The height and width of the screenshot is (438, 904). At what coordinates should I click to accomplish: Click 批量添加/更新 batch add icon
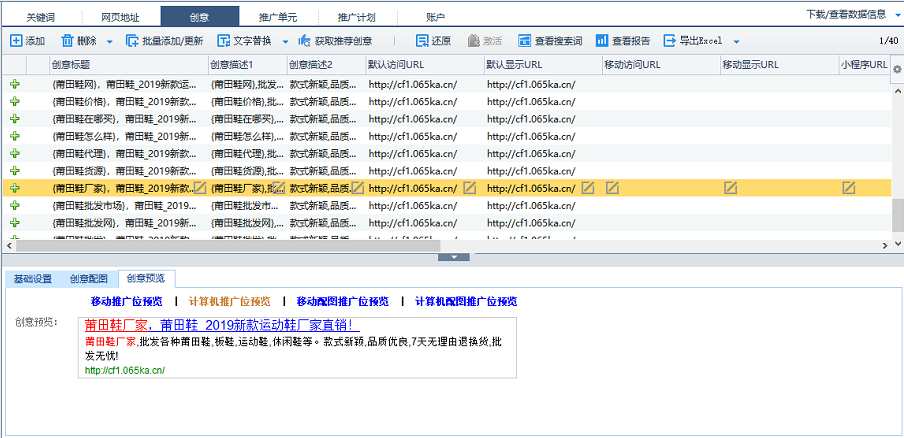(x=133, y=41)
